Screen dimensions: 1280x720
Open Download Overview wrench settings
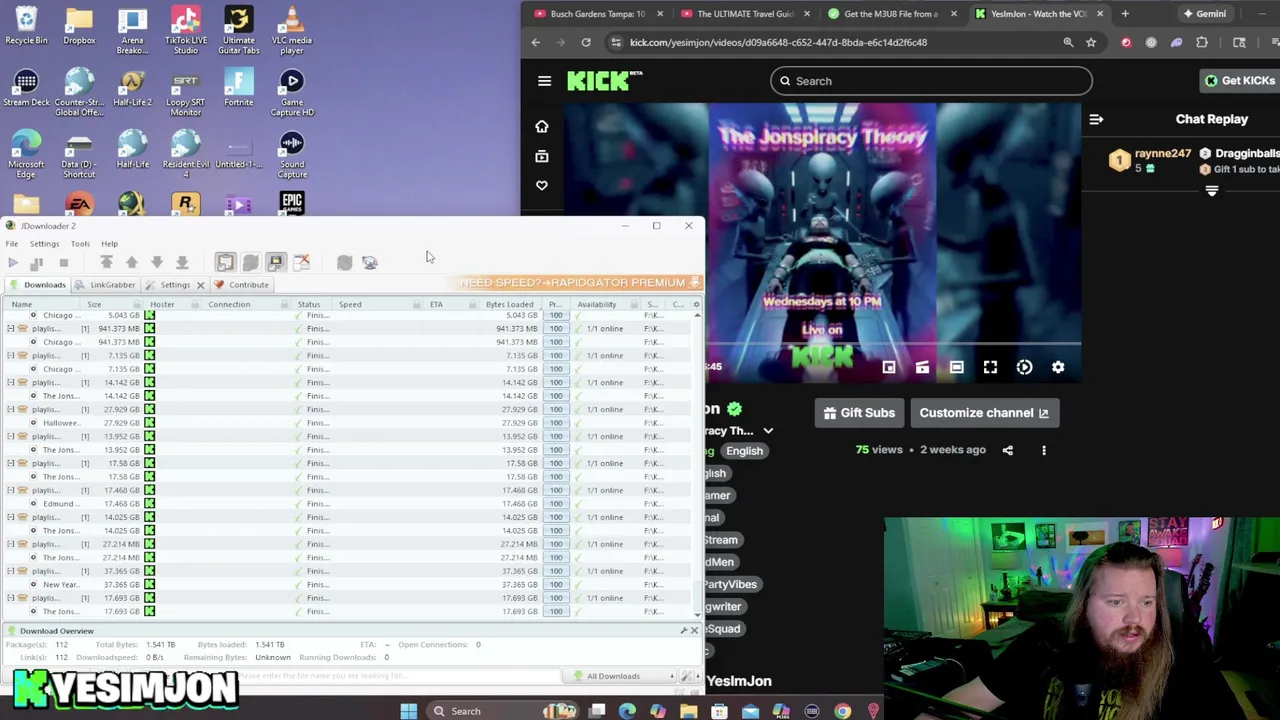coord(684,631)
